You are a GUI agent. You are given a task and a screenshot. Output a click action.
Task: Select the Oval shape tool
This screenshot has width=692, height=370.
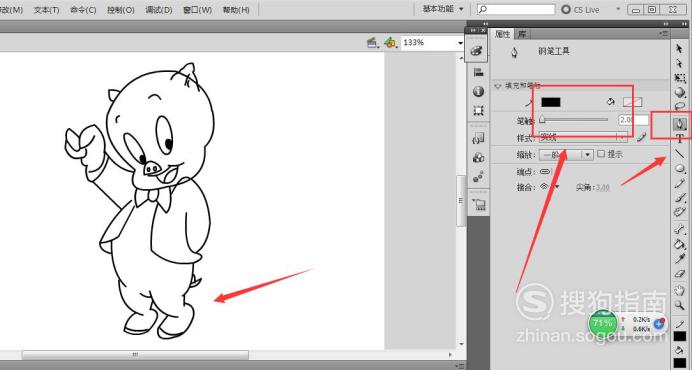tap(680, 169)
